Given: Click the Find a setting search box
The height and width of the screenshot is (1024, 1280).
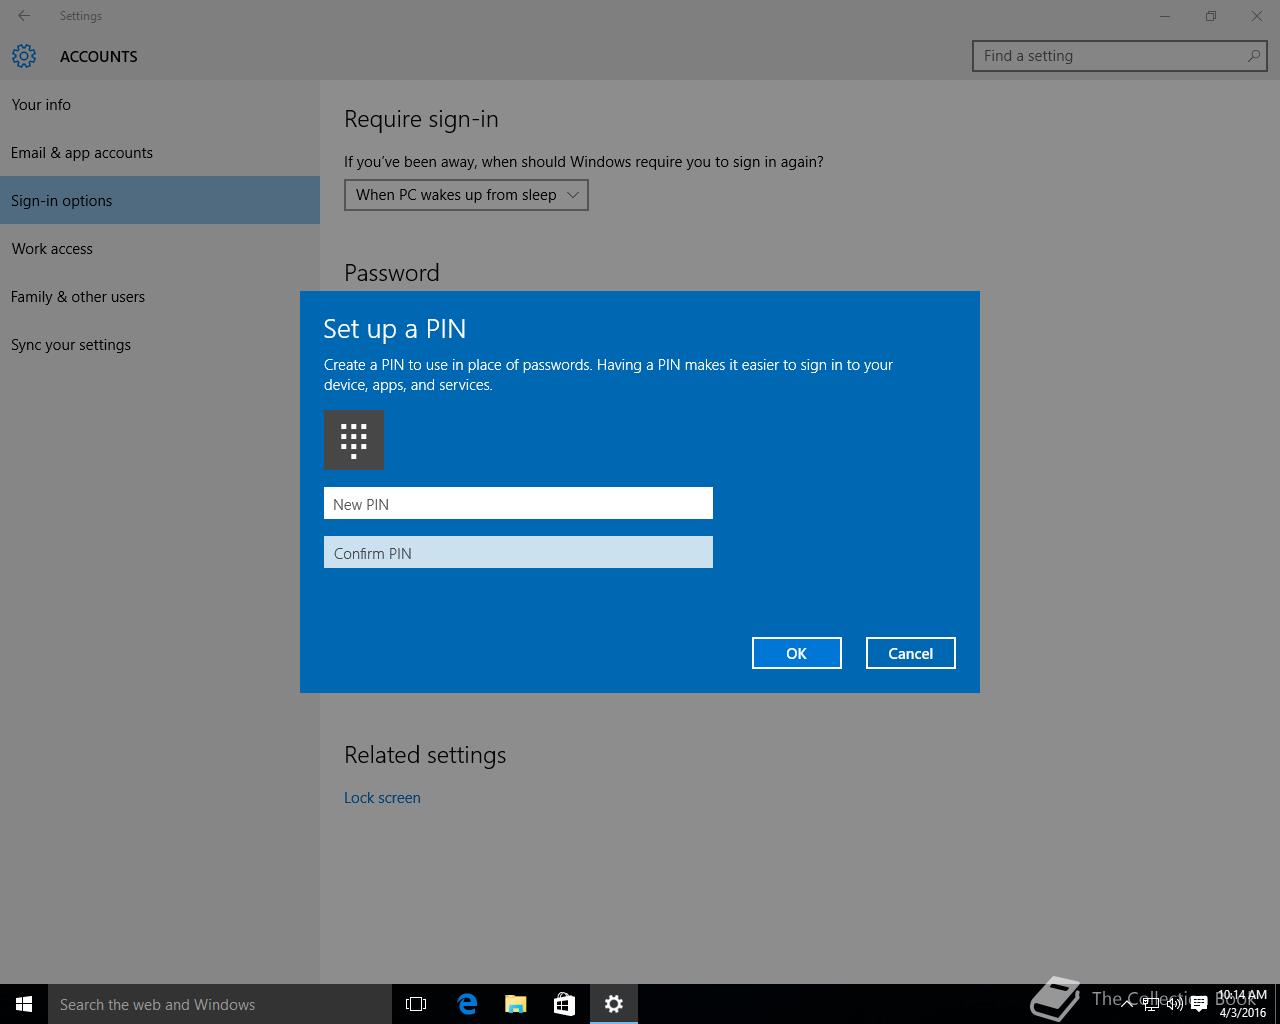Looking at the screenshot, I should [x=1110, y=56].
